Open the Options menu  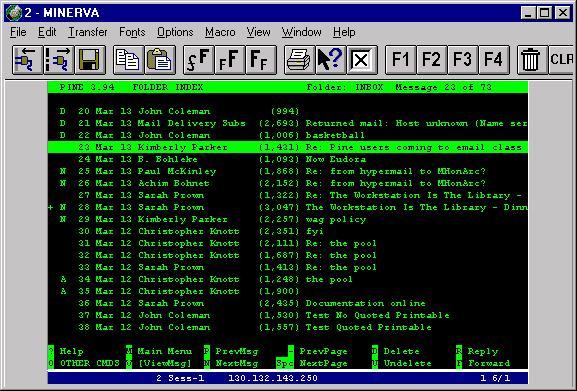click(175, 32)
